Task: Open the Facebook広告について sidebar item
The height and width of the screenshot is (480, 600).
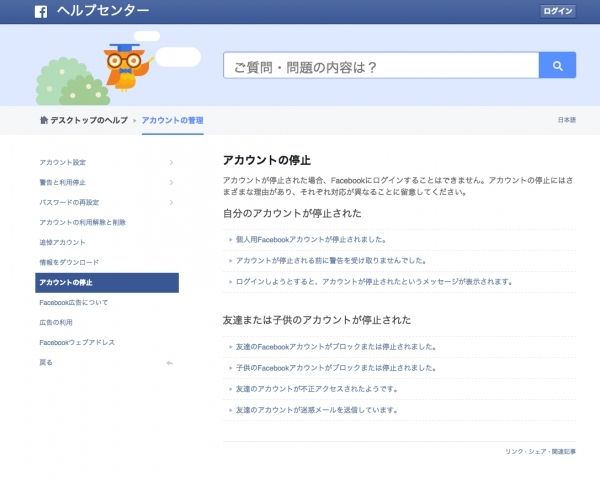Action: tap(73, 302)
